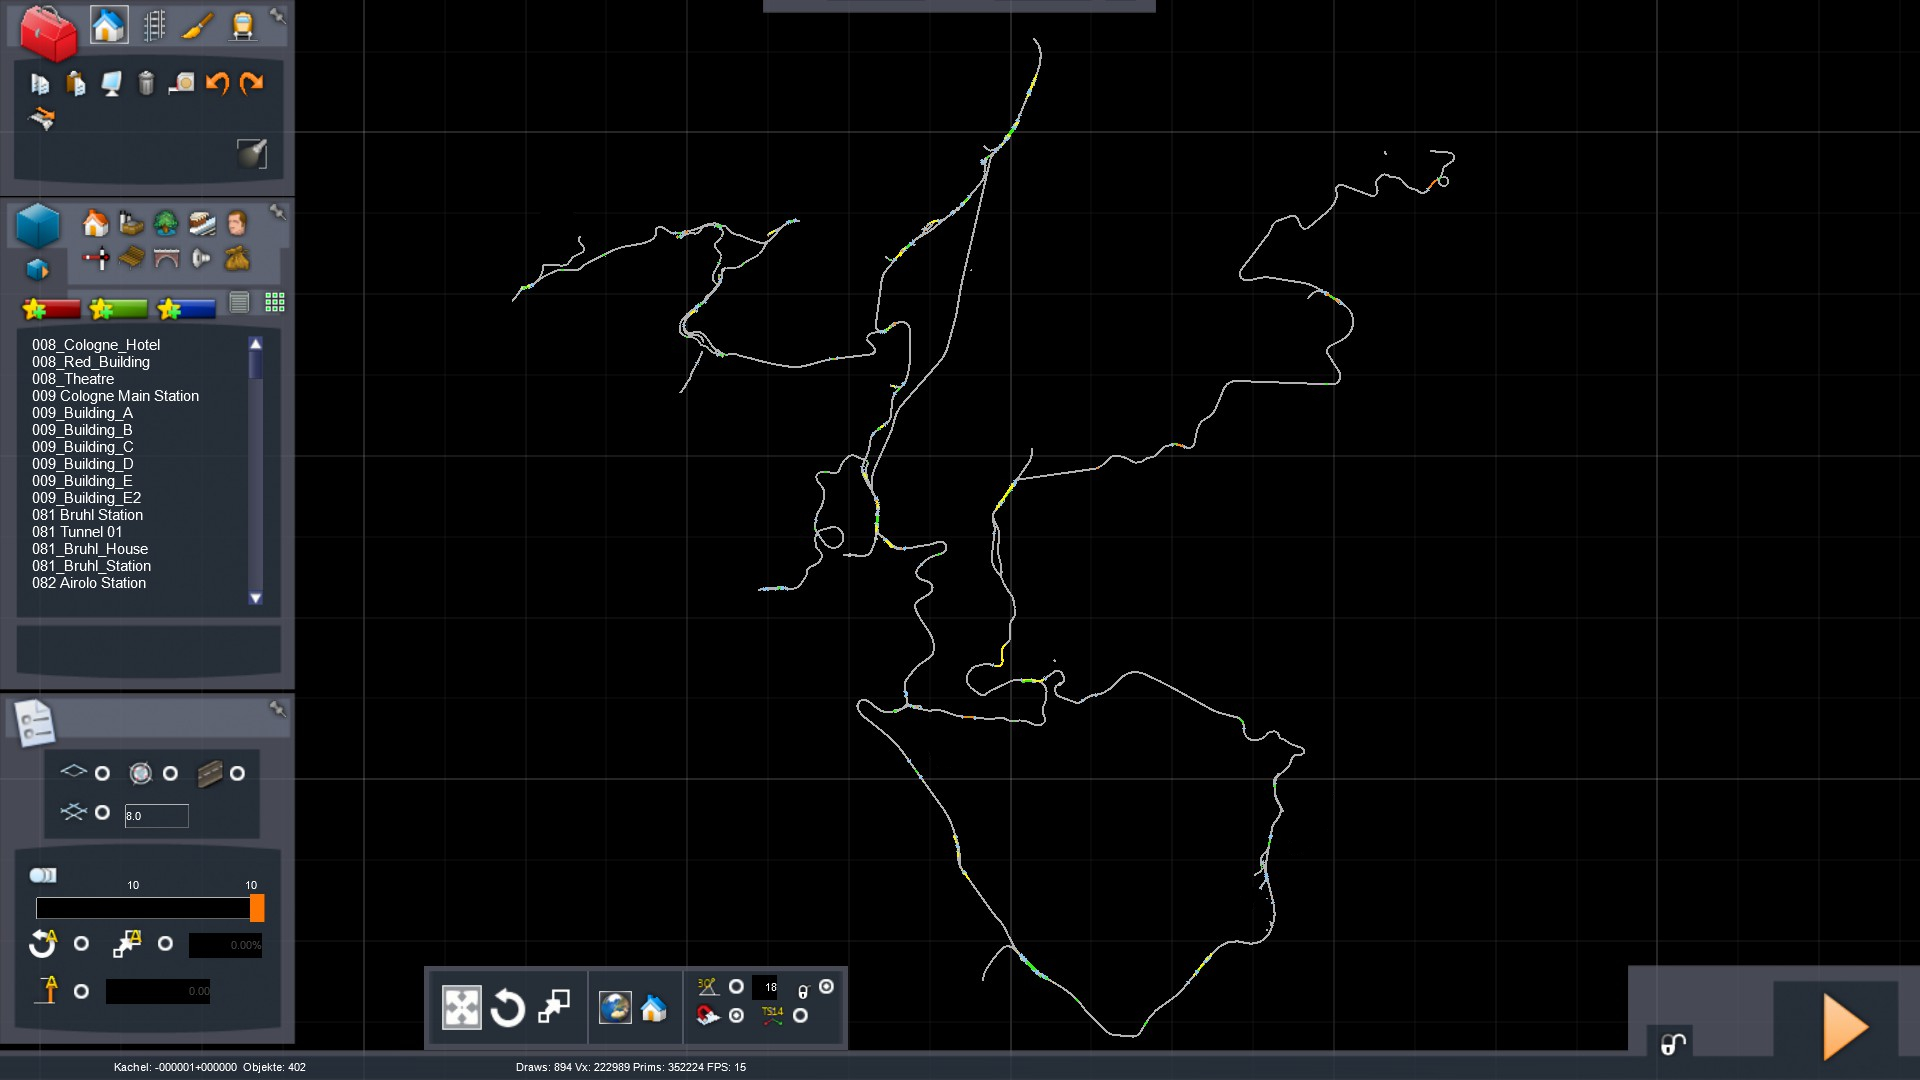Click the rotate gizmo tool

(x=507, y=1008)
